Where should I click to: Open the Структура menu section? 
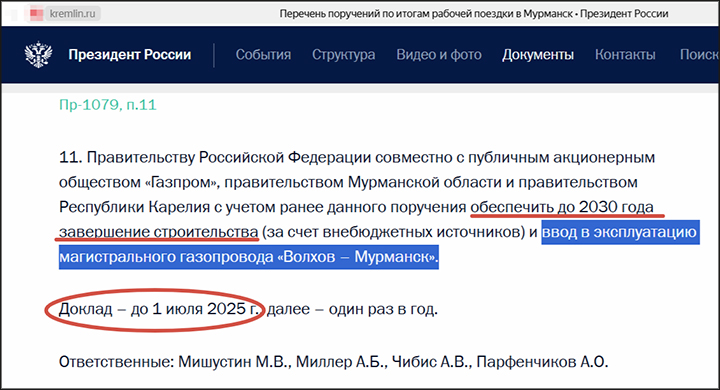(x=343, y=55)
